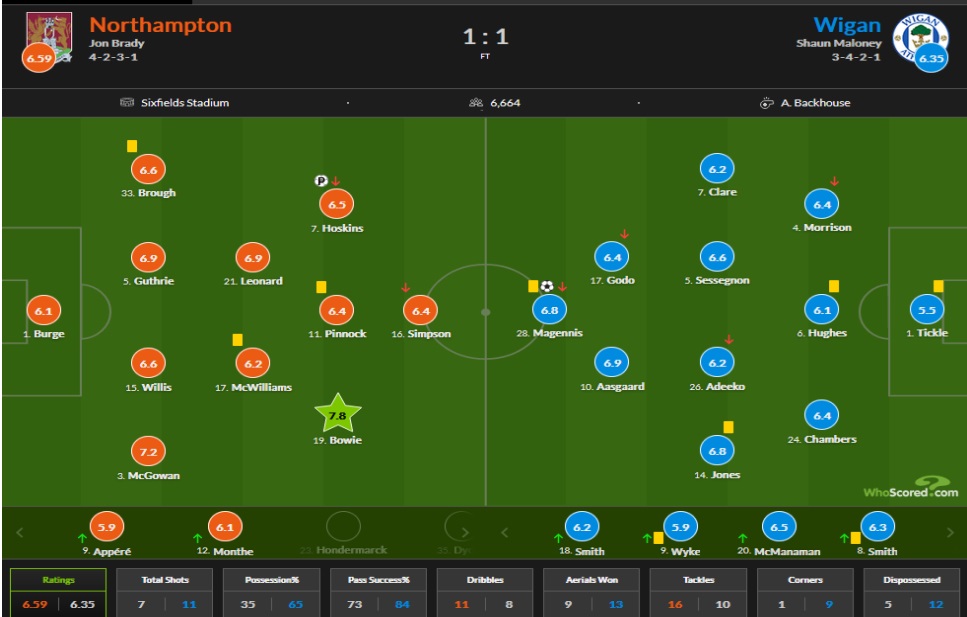Click the Northampton club crest
The width and height of the screenshot is (967, 617).
[x=47, y=36]
